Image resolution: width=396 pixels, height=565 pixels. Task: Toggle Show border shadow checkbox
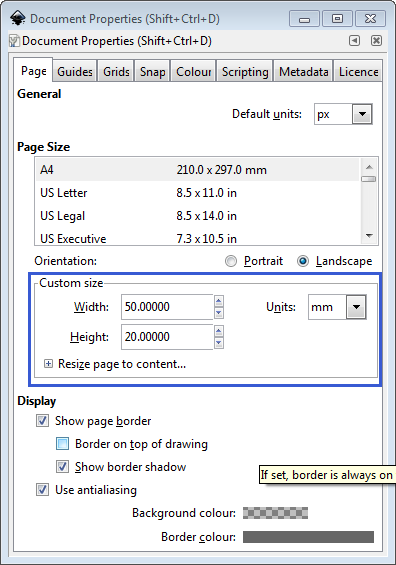tap(62, 467)
